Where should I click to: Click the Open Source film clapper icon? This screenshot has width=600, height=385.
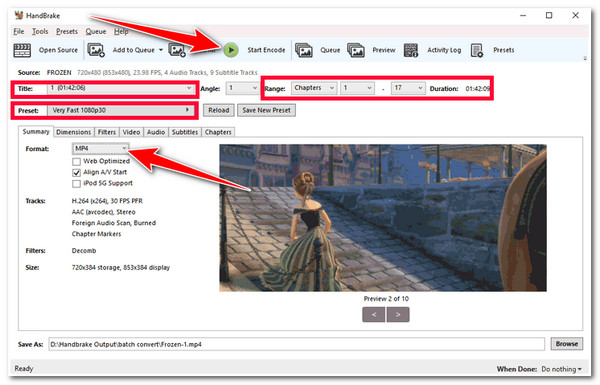pos(22,50)
